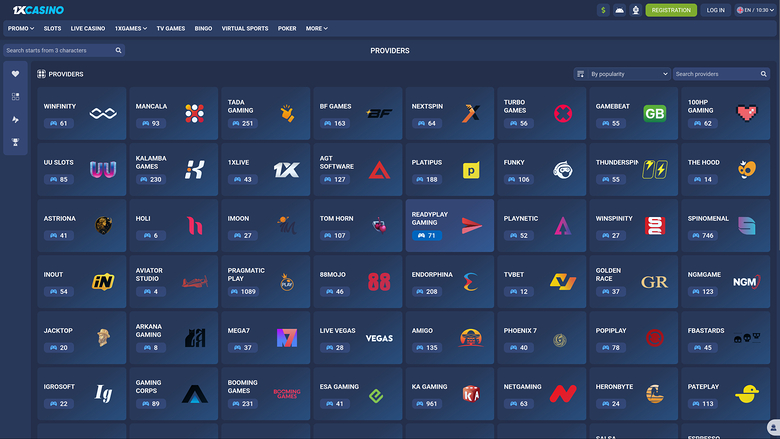Click the InOut yellow iN logo
780x439 pixels.
click(x=103, y=282)
